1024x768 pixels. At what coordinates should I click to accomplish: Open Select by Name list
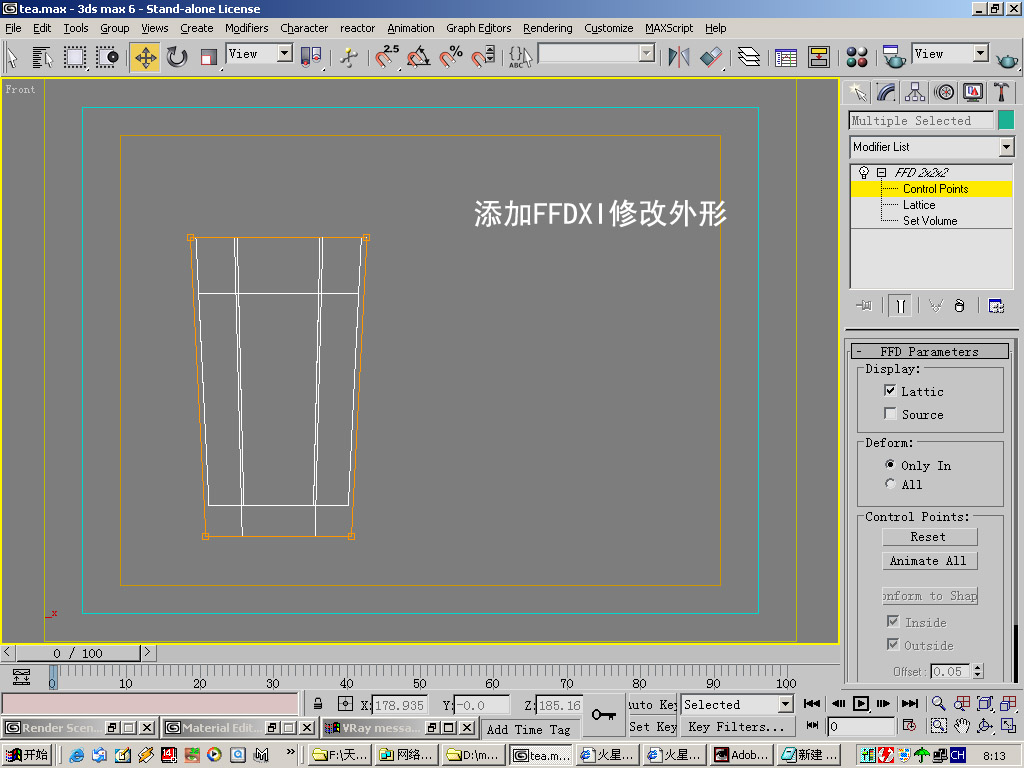(42, 57)
